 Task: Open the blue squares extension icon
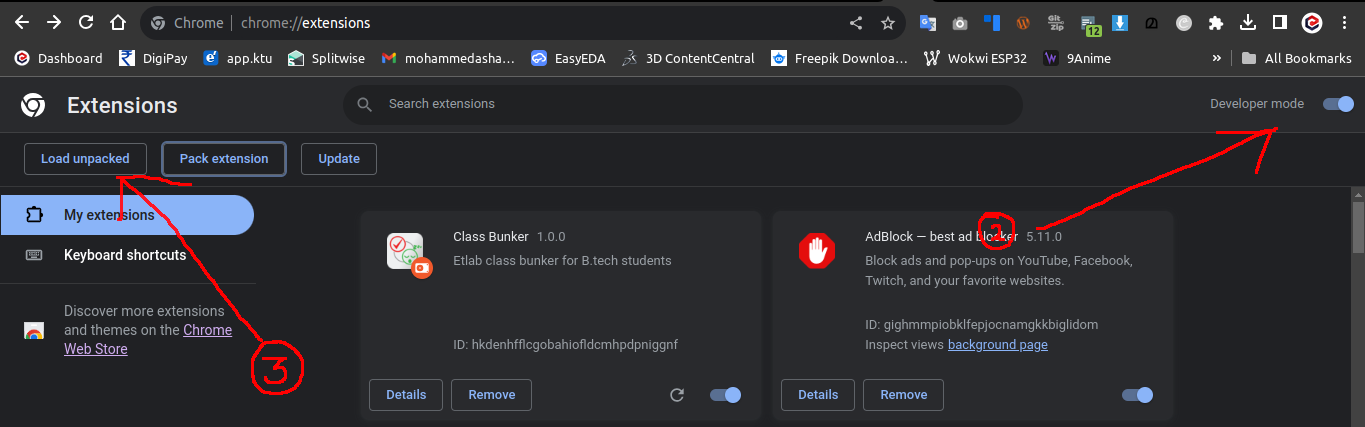[x=992, y=22]
